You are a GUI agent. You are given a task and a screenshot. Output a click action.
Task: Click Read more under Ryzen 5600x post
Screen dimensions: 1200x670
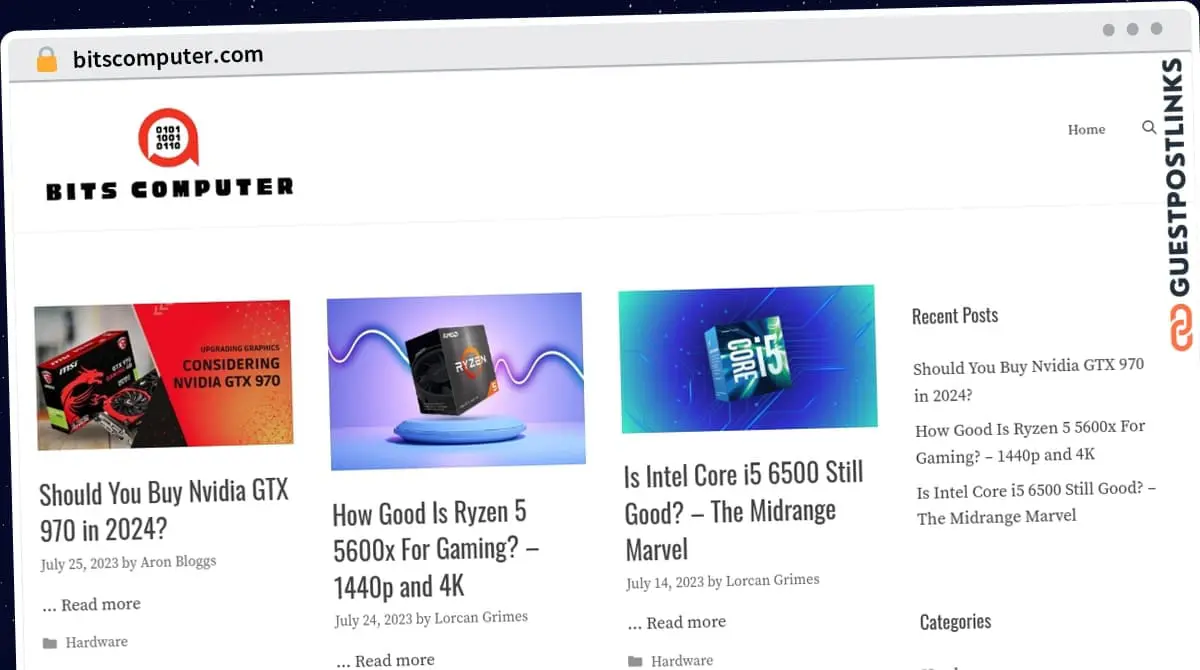[x=395, y=660]
